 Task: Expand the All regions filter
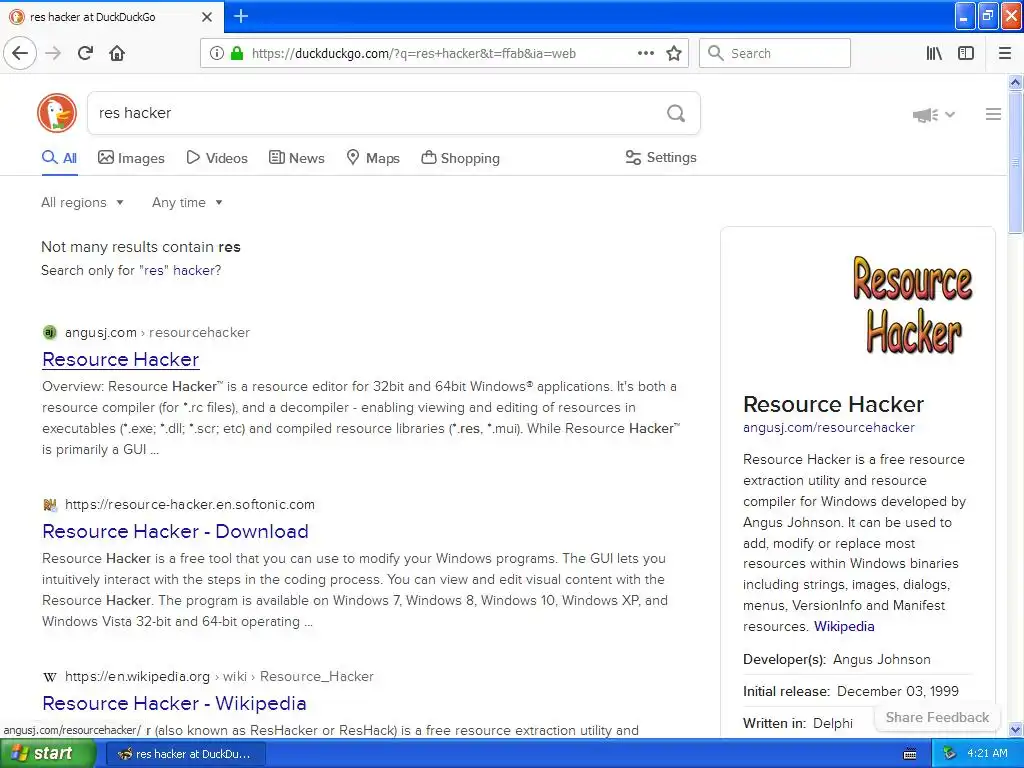pos(82,202)
